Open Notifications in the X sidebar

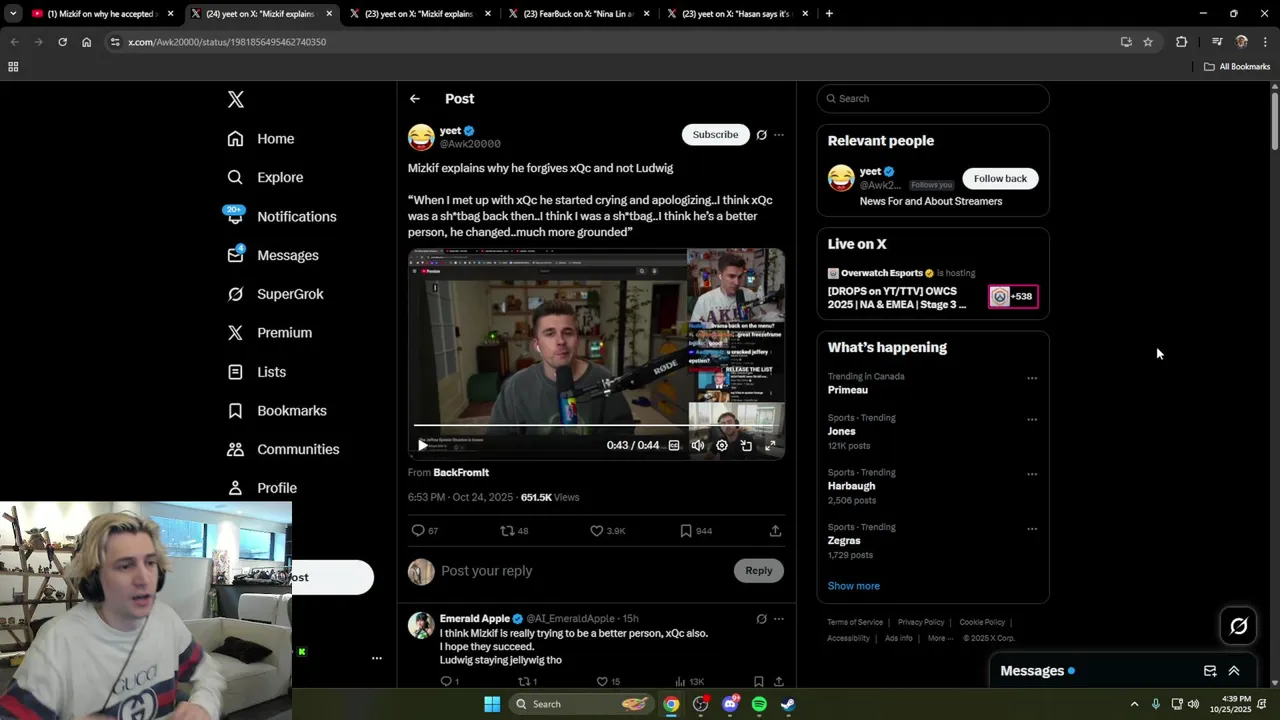pyautogui.click(x=282, y=216)
